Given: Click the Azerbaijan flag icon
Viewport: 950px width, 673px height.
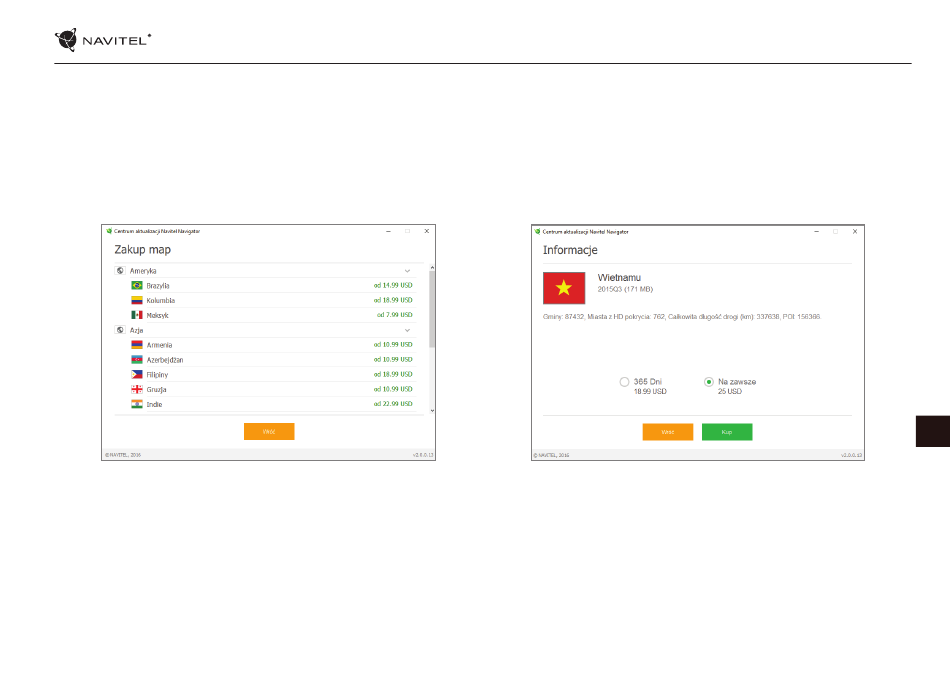Looking at the screenshot, I should (x=137, y=360).
